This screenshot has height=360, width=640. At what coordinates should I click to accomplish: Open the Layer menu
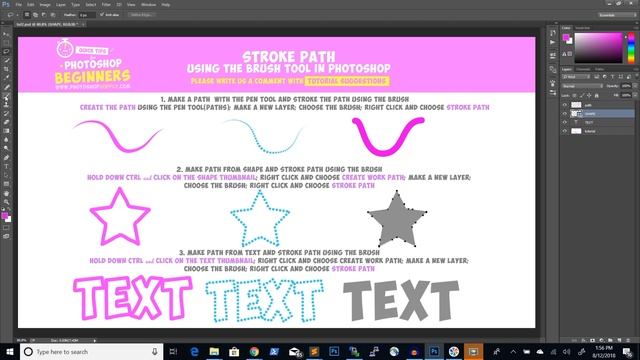click(60, 4)
